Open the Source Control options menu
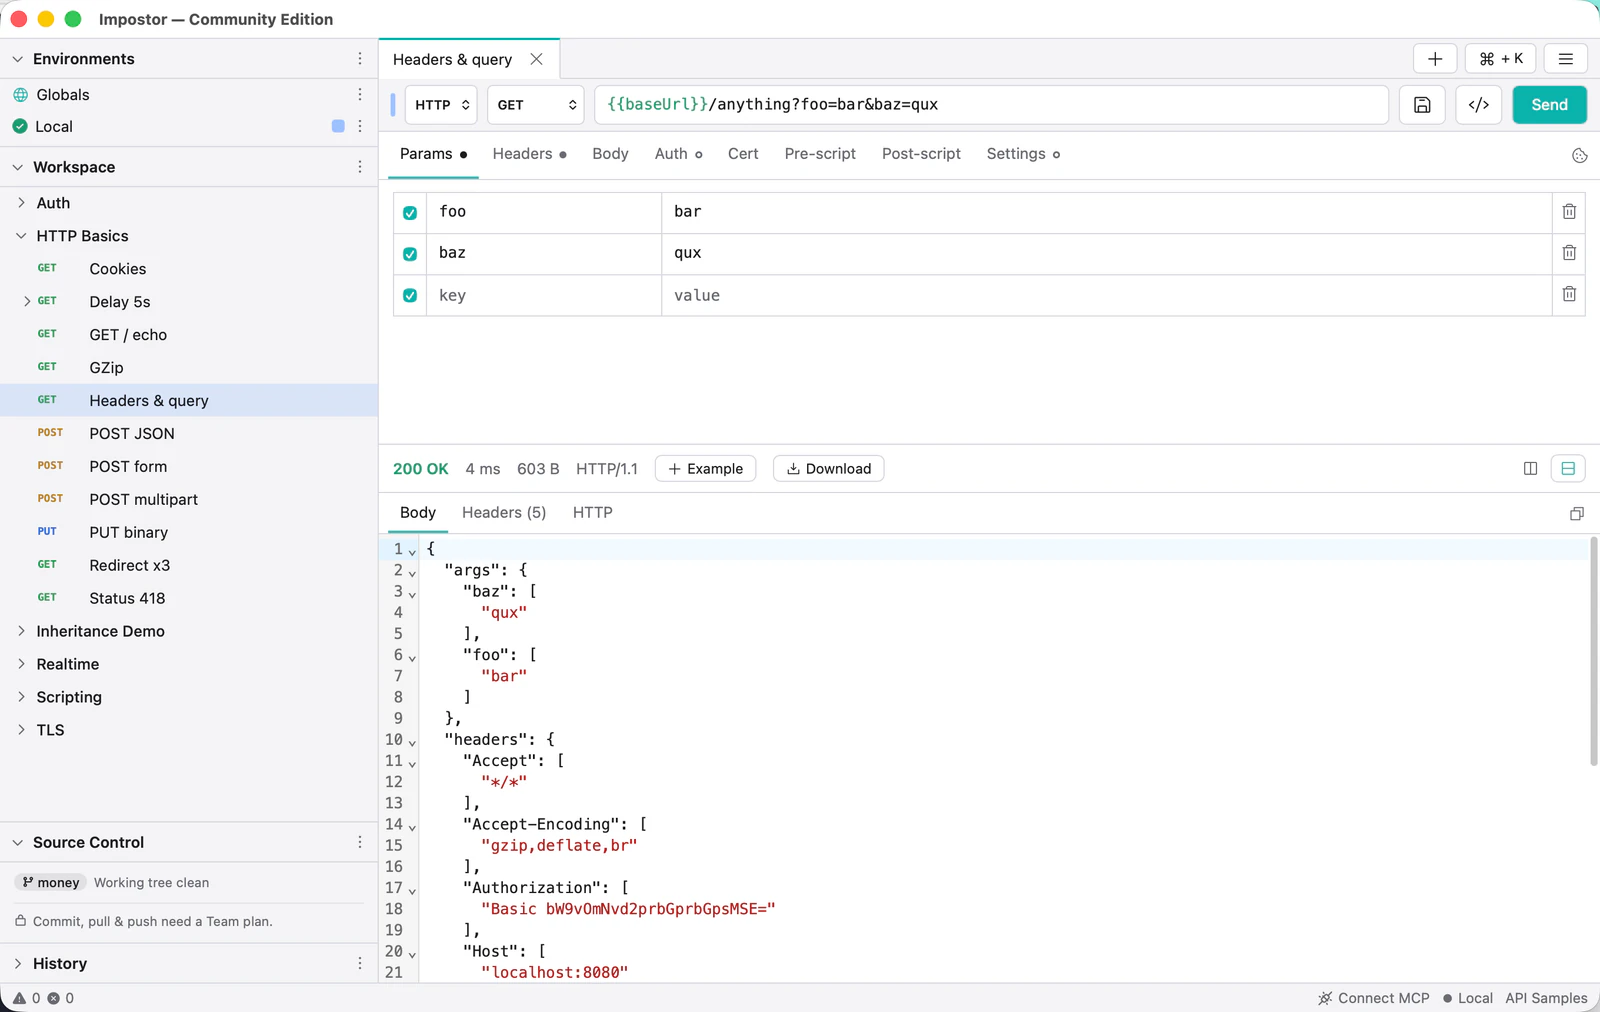The width and height of the screenshot is (1600, 1012). pyautogui.click(x=360, y=843)
